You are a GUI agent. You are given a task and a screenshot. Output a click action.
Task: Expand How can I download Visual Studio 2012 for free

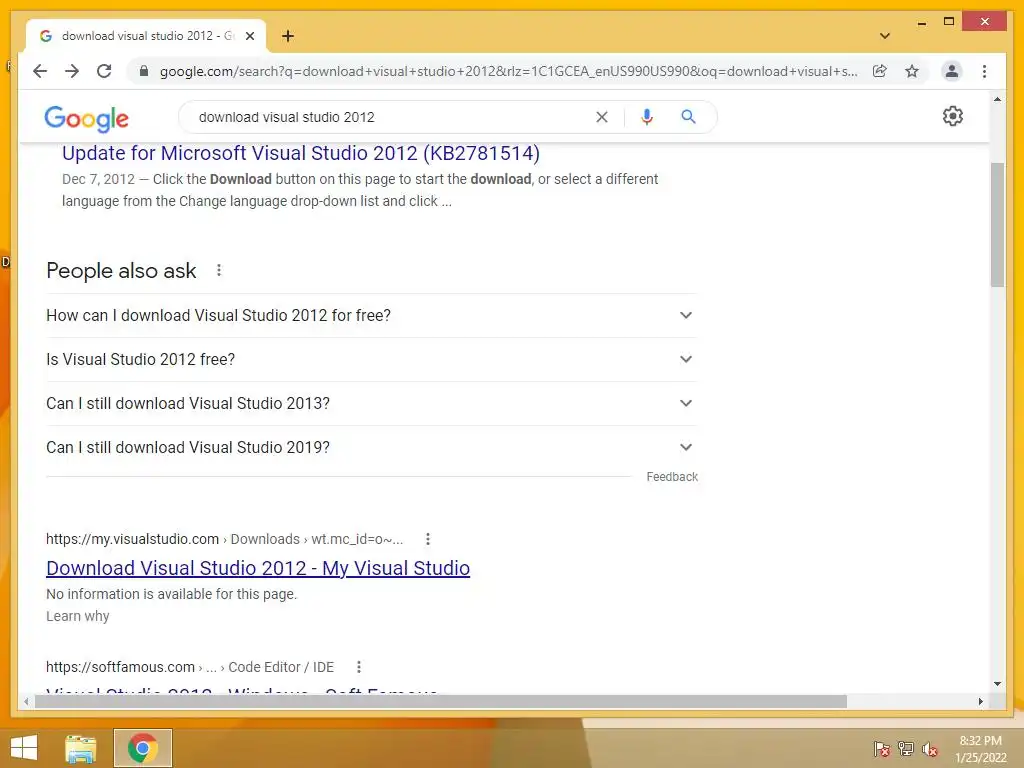pyautogui.click(x=371, y=315)
